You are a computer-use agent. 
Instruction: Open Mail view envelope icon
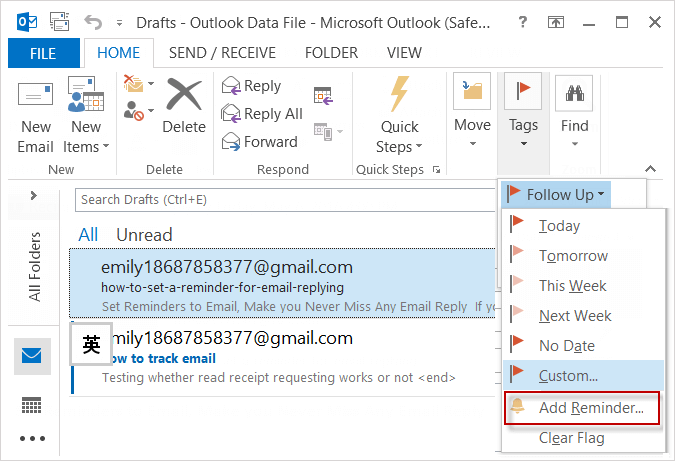pyautogui.click(x=32, y=356)
